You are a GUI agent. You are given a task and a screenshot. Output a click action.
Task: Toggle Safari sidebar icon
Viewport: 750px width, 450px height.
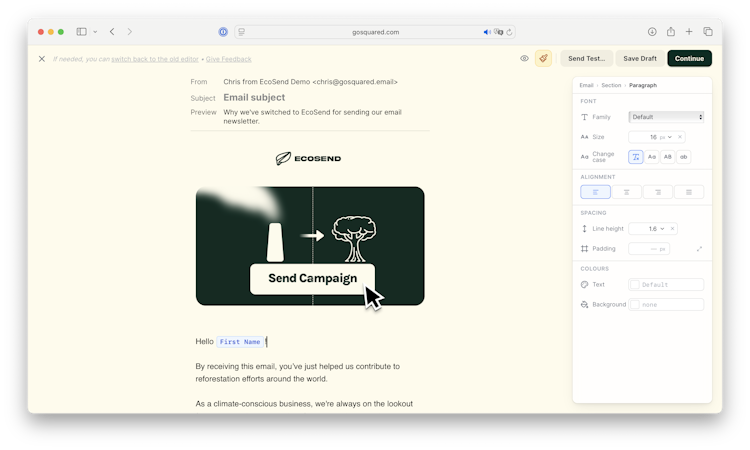click(81, 32)
